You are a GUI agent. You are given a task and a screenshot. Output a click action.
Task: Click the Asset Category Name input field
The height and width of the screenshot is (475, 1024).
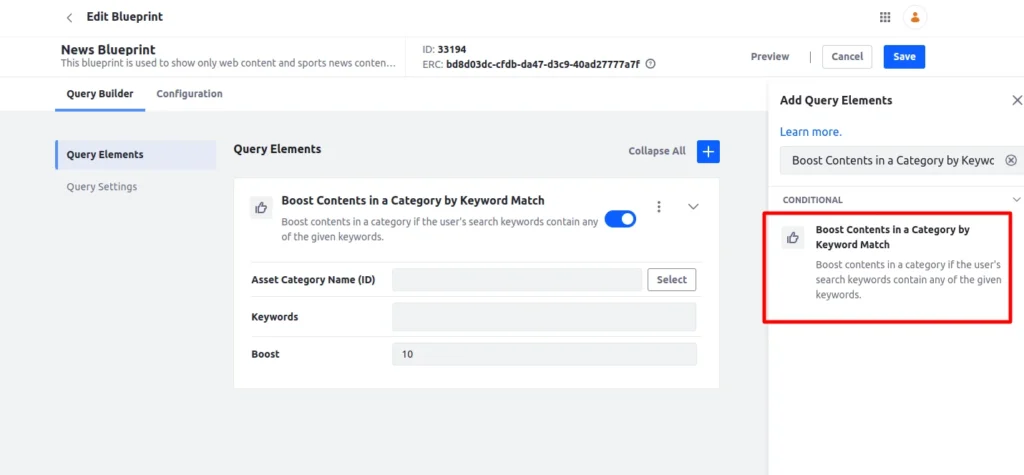(x=517, y=280)
